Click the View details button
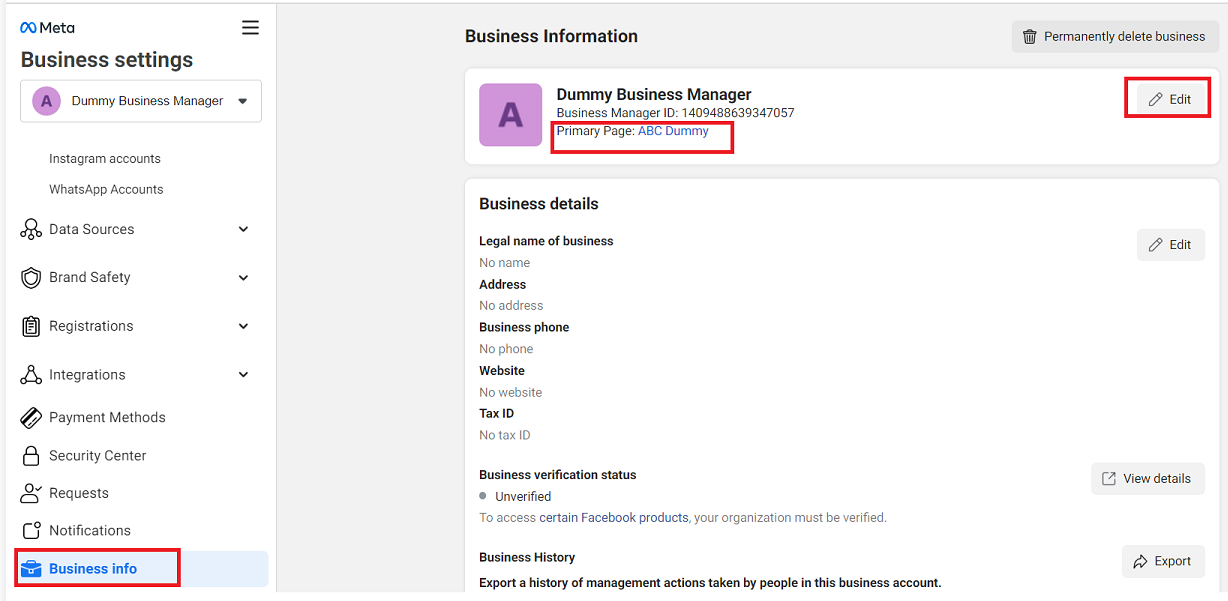 click(x=1147, y=479)
